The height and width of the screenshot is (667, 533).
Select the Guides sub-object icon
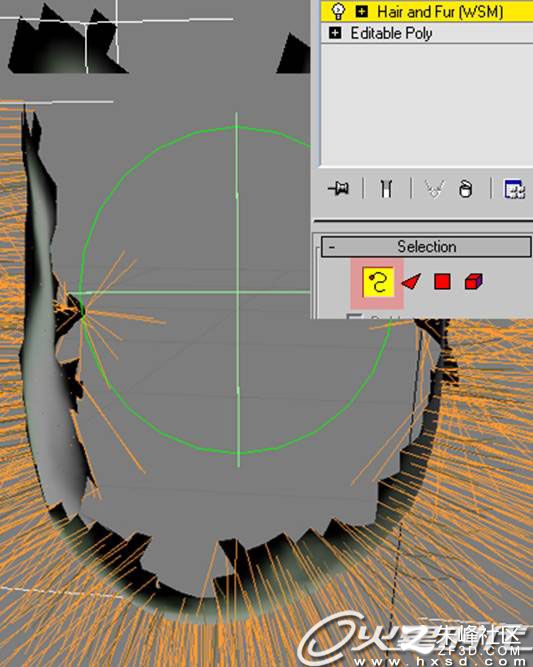click(378, 282)
